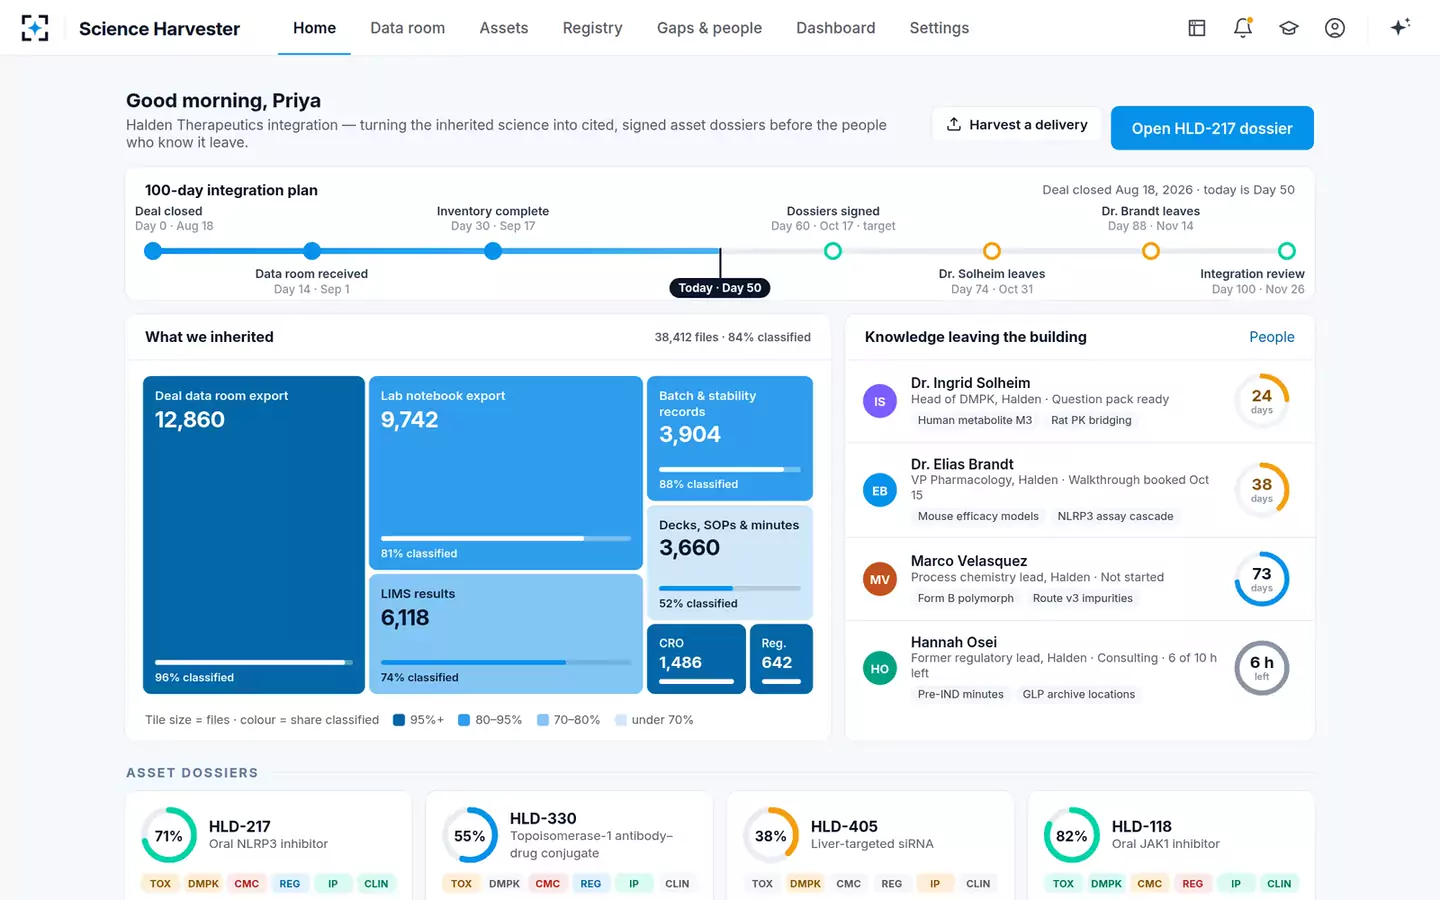The image size is (1440, 900).
Task: Follow the People link
Action: (x=1272, y=337)
